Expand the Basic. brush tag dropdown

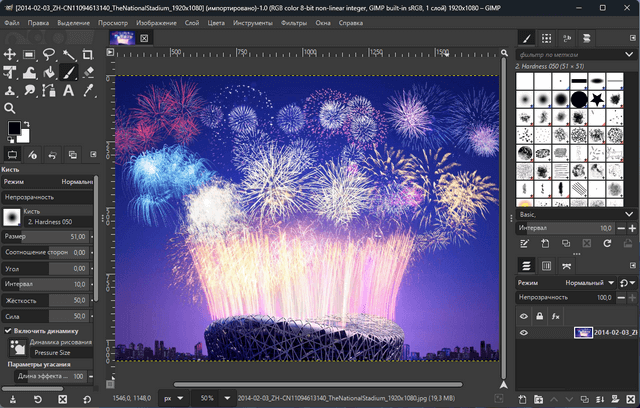click(631, 214)
